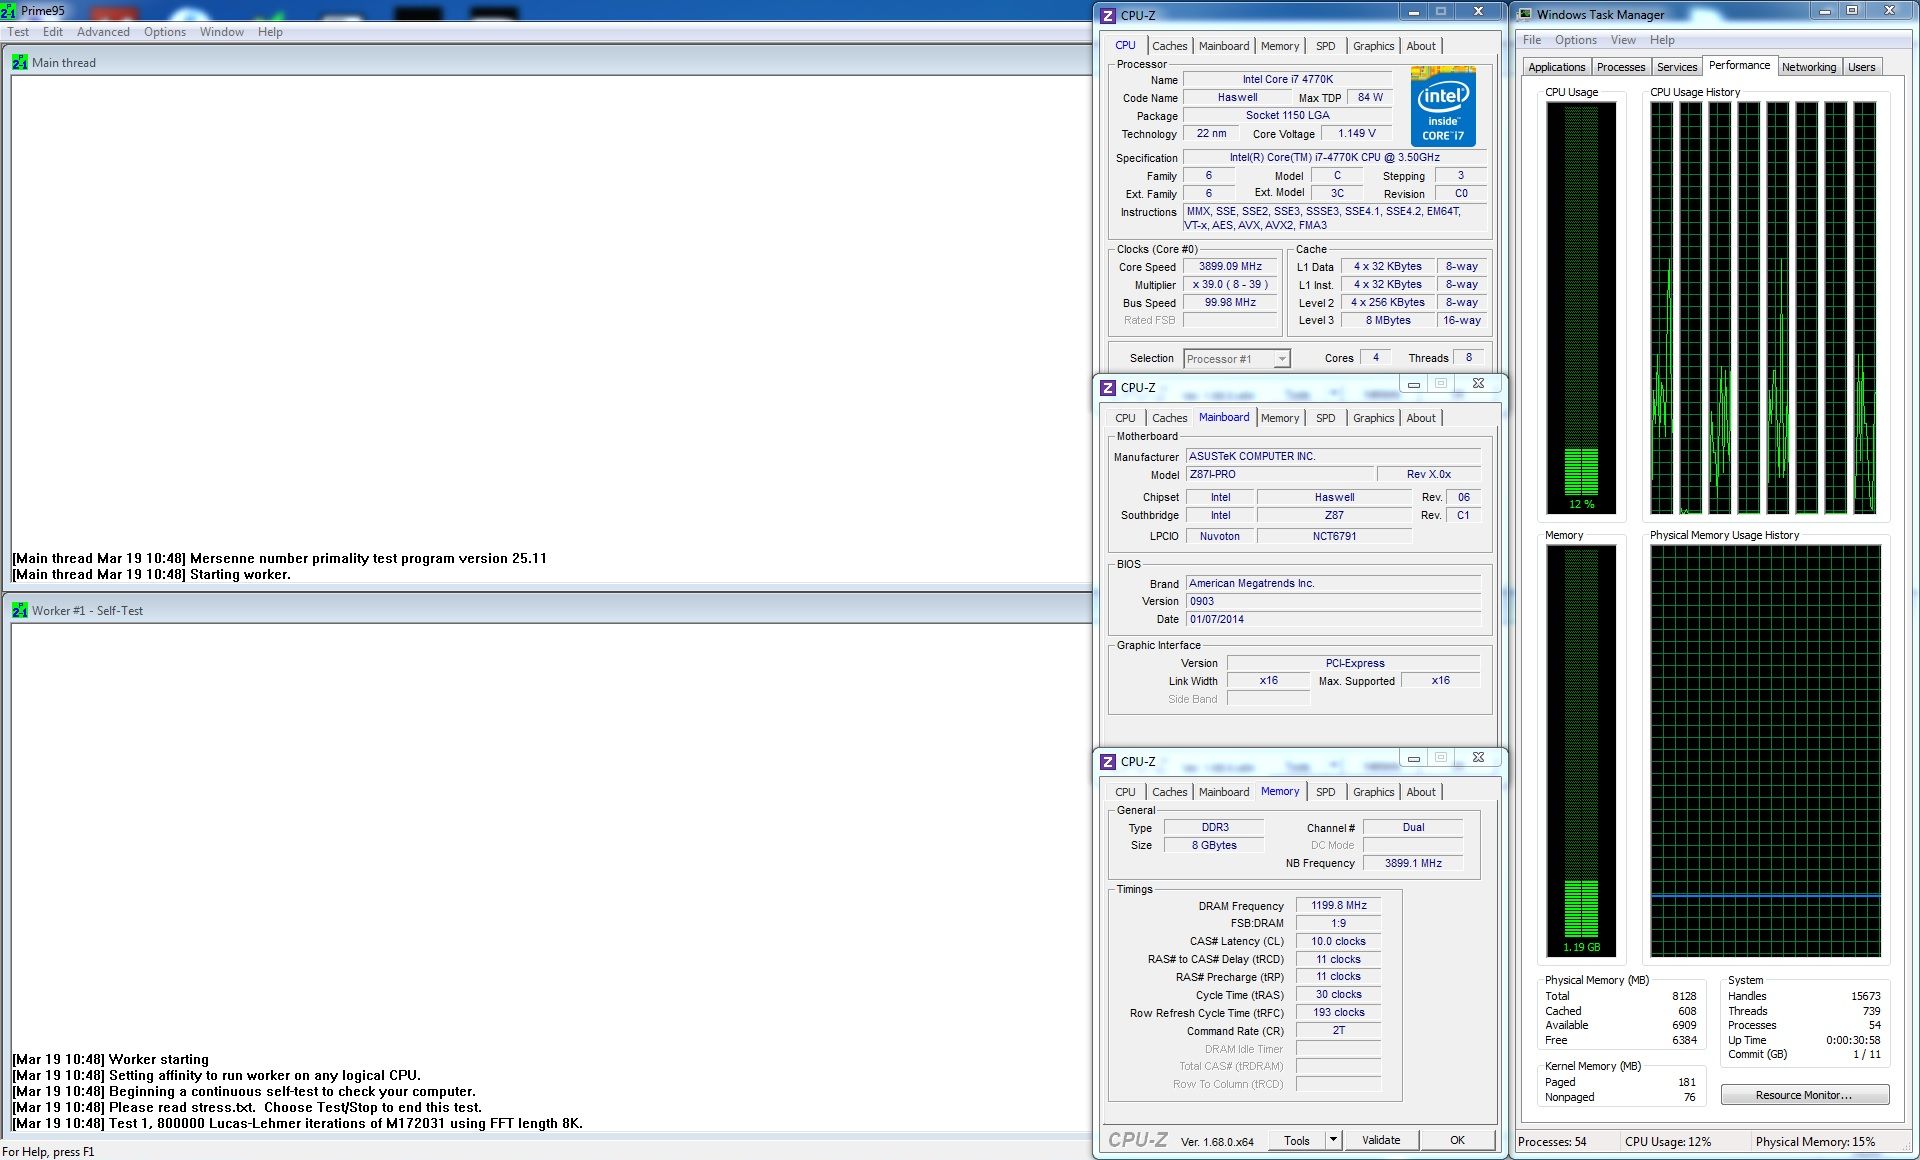Open the Advanced menu in Prime95

coord(103,32)
